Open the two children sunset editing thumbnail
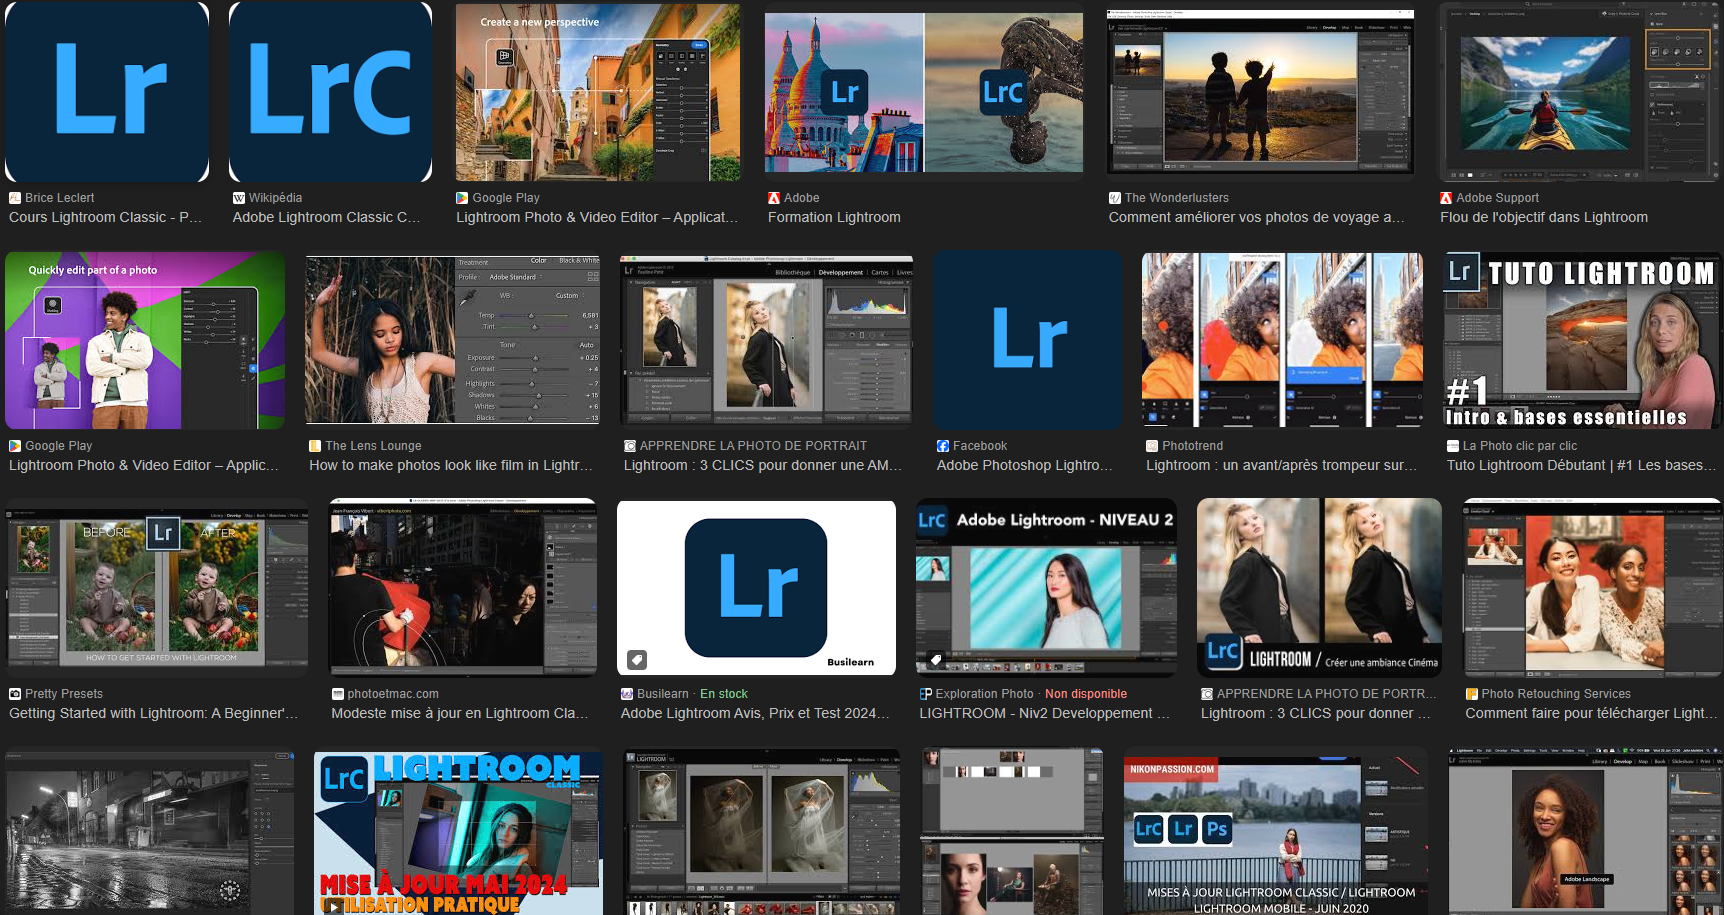1724x915 pixels. tap(1260, 92)
